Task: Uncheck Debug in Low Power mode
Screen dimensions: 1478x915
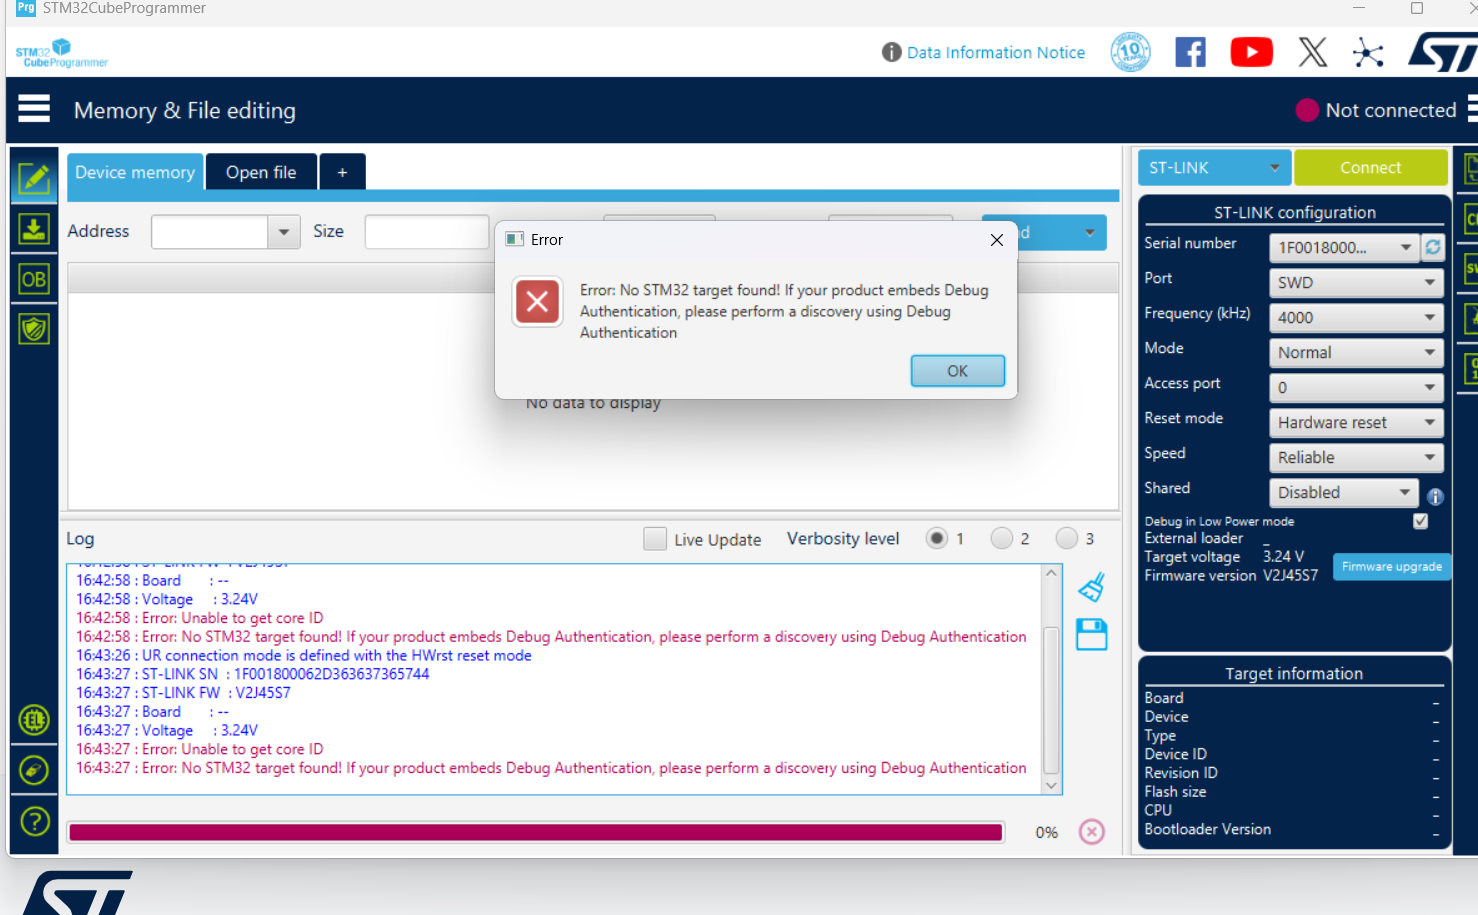Action: coord(1420,521)
